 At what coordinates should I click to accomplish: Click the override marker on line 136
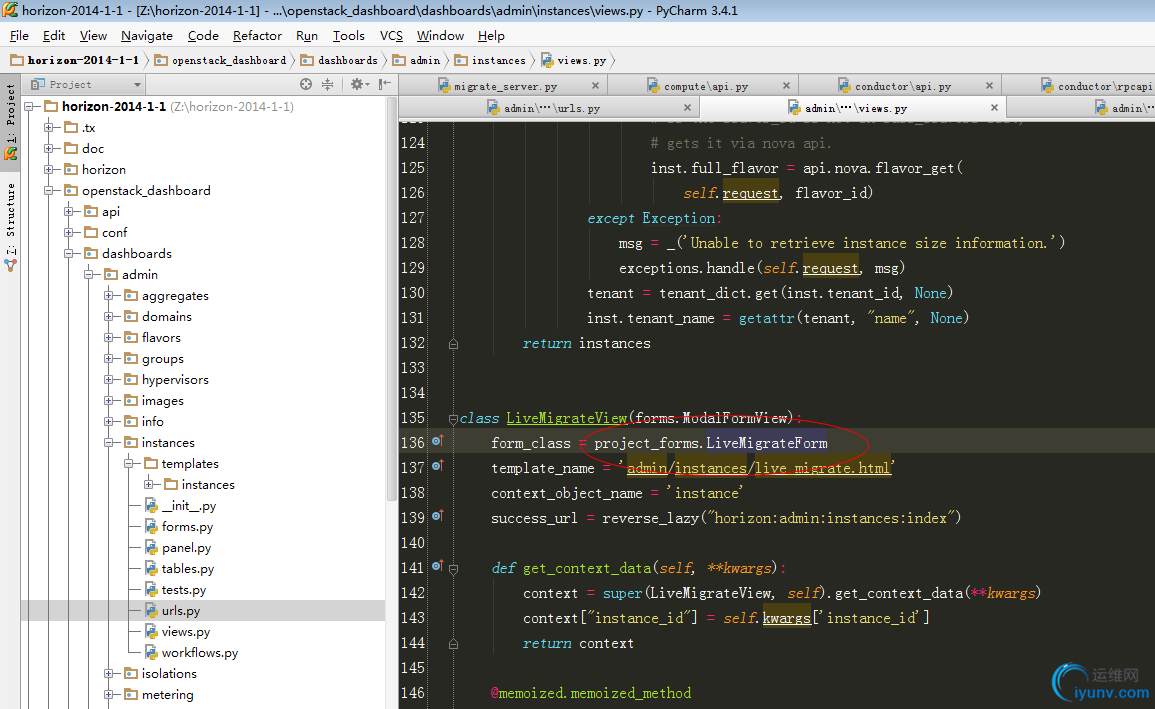[438, 442]
